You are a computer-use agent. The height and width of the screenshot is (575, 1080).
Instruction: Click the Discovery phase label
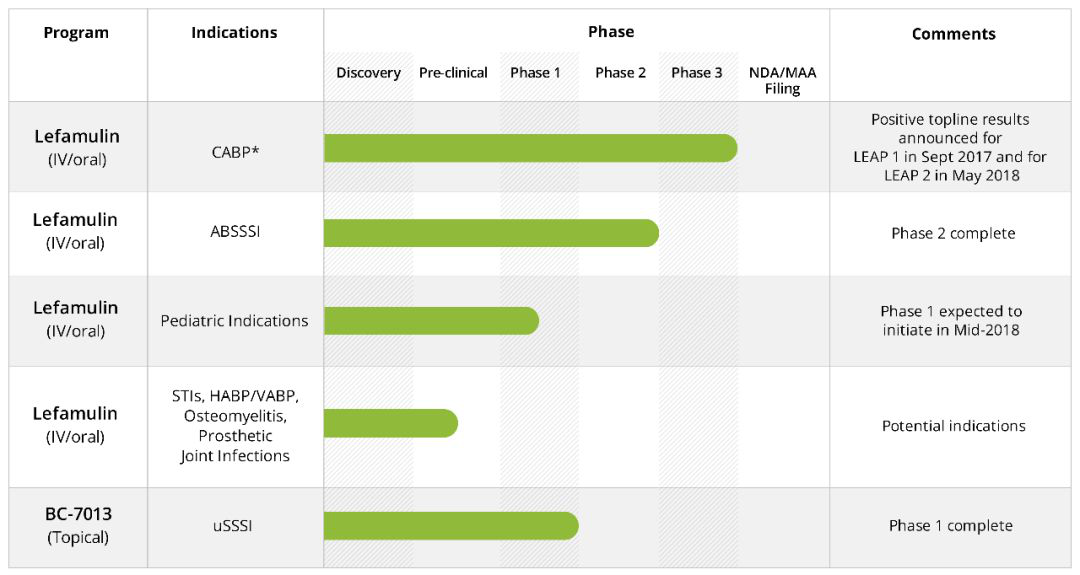pos(368,73)
